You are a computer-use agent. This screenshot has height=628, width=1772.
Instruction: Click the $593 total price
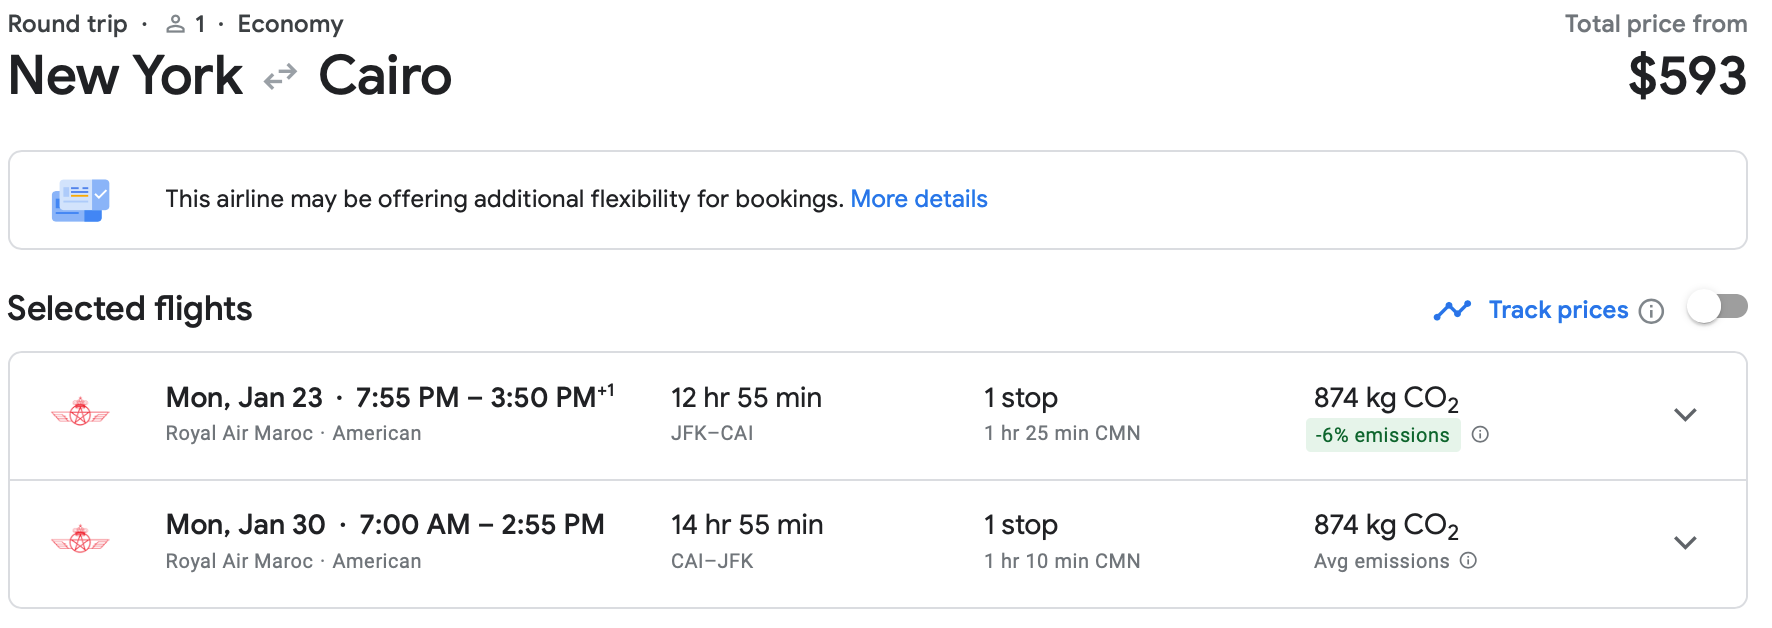pyautogui.click(x=1687, y=76)
